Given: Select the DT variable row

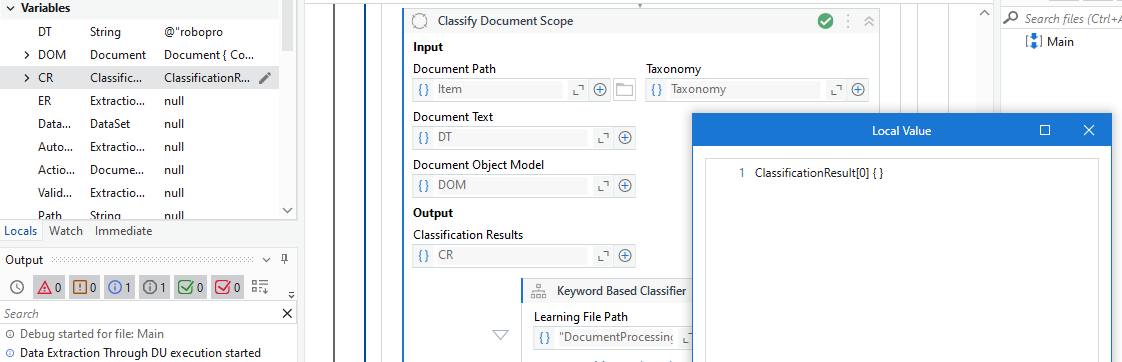Looking at the screenshot, I should (x=140, y=32).
